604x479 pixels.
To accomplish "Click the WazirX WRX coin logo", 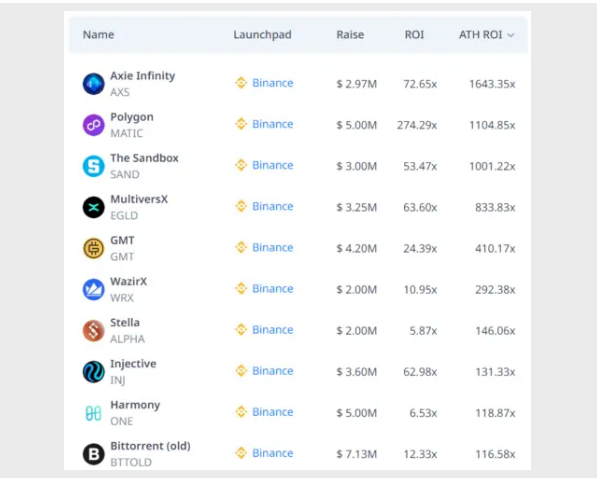I will click(94, 289).
